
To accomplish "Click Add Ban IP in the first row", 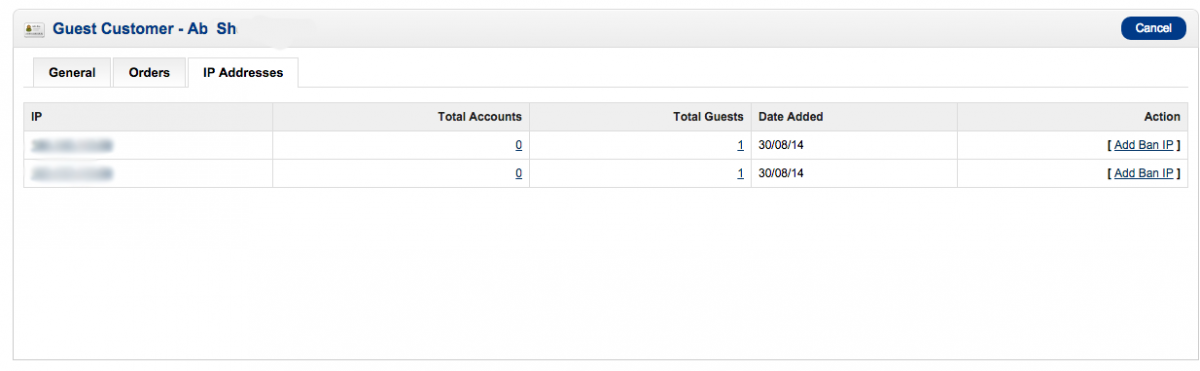I will (1143, 145).
